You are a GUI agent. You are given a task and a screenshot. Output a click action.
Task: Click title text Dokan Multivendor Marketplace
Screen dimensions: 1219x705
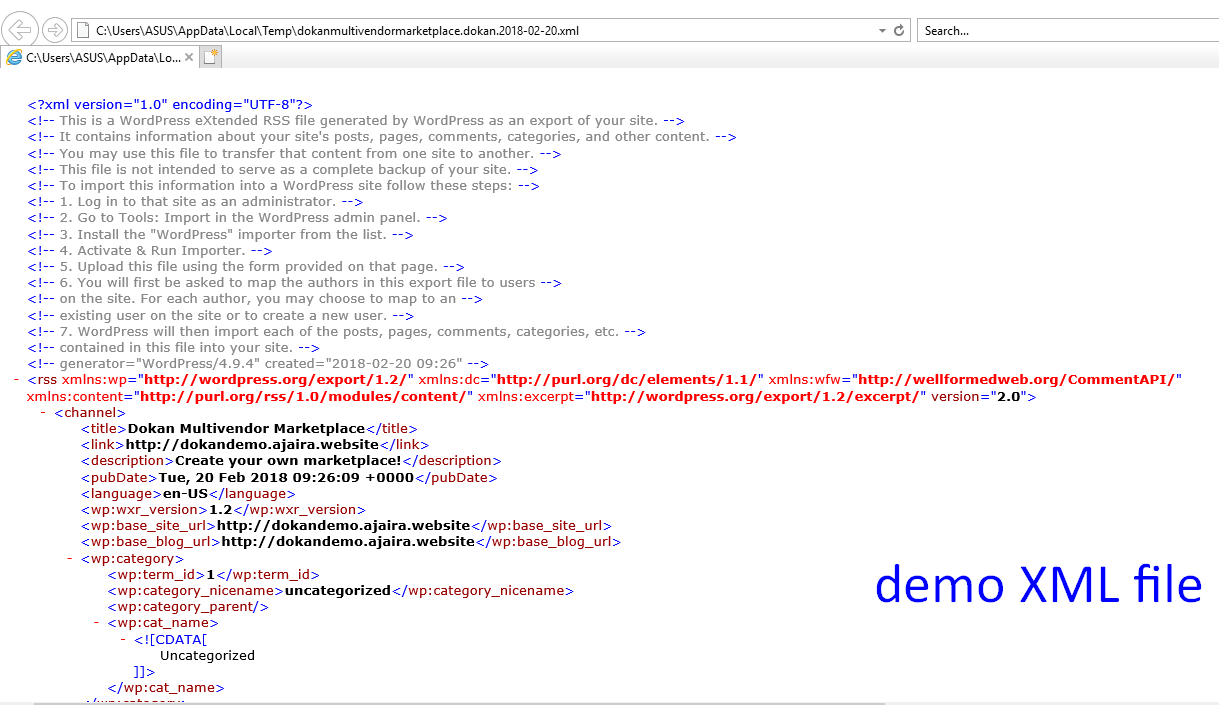point(246,428)
